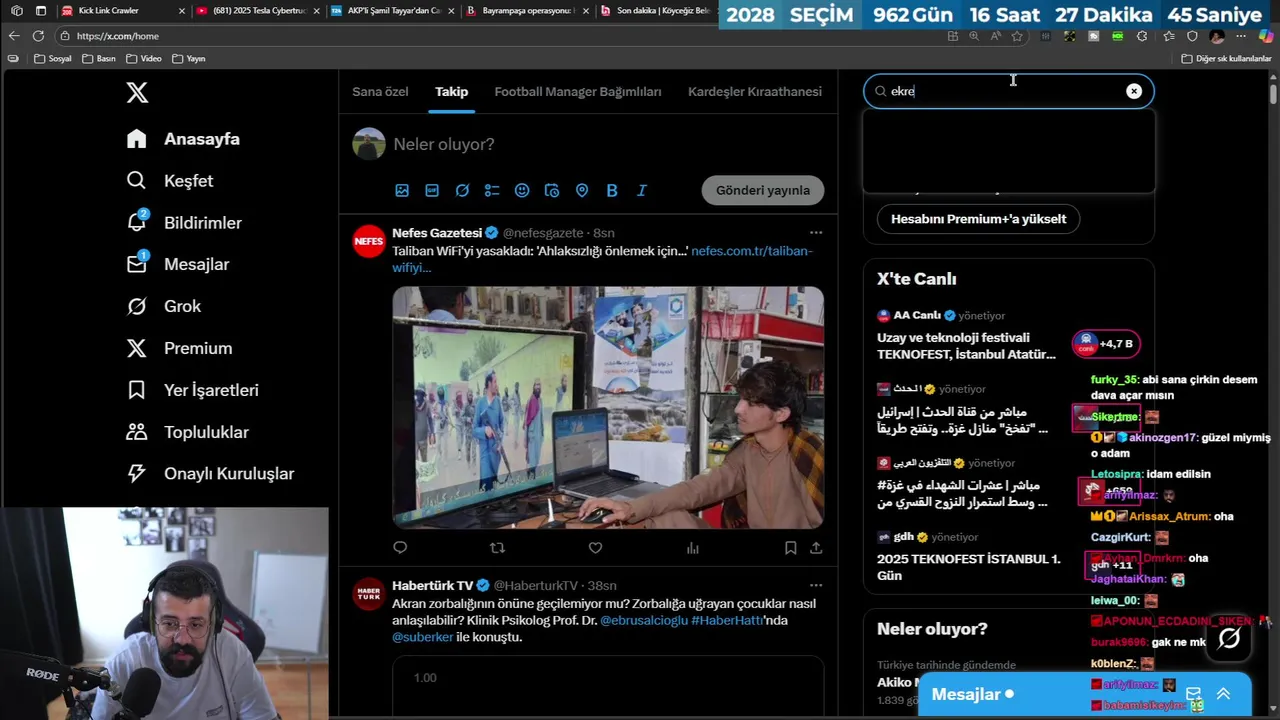Click the address bar with x.com/home

click(500, 36)
